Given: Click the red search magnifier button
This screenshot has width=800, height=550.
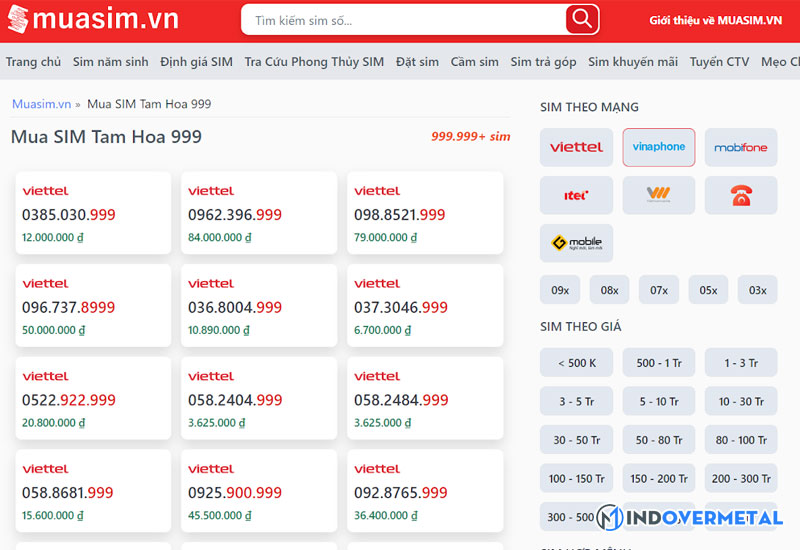Looking at the screenshot, I should (x=581, y=19).
